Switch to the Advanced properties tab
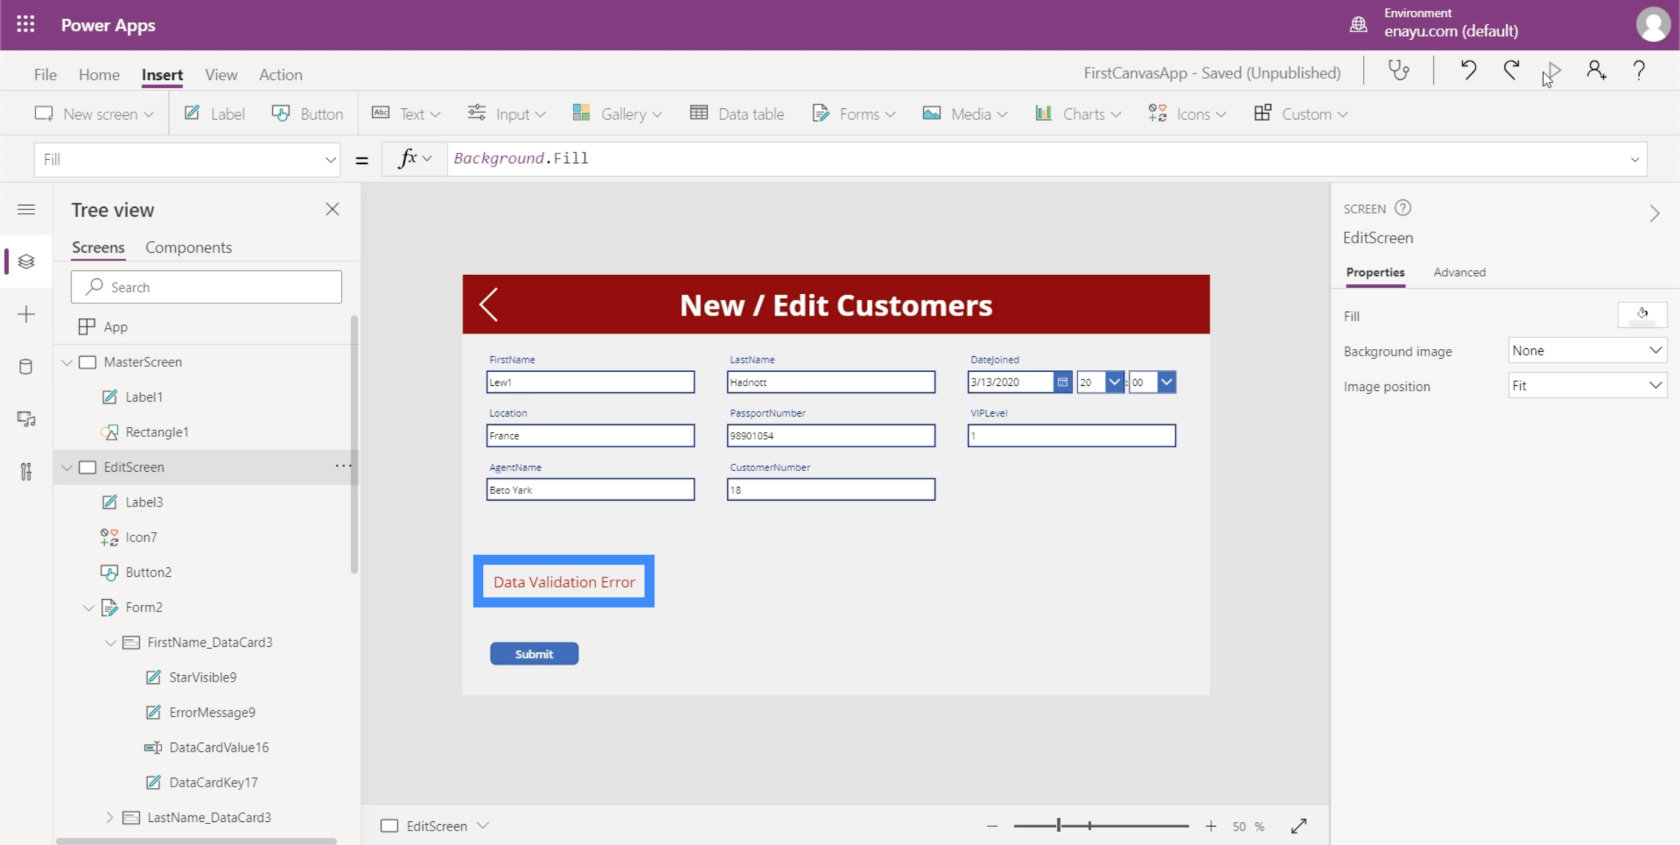The width and height of the screenshot is (1680, 845). [1459, 272]
